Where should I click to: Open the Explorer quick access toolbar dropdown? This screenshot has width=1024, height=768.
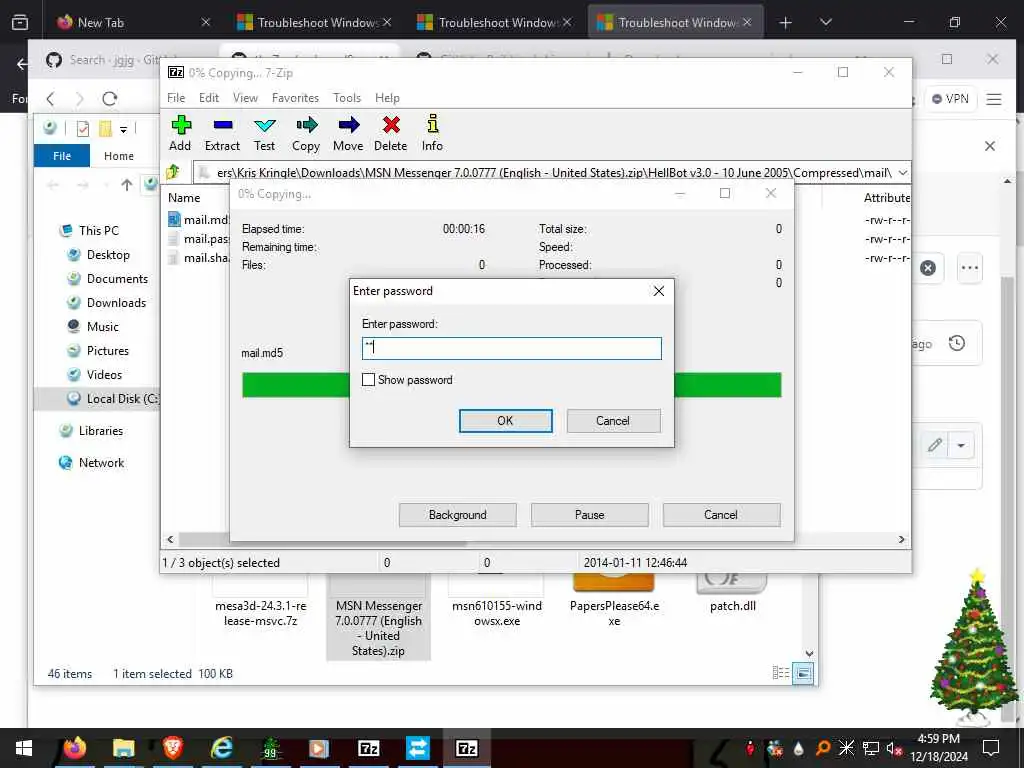pos(123,129)
